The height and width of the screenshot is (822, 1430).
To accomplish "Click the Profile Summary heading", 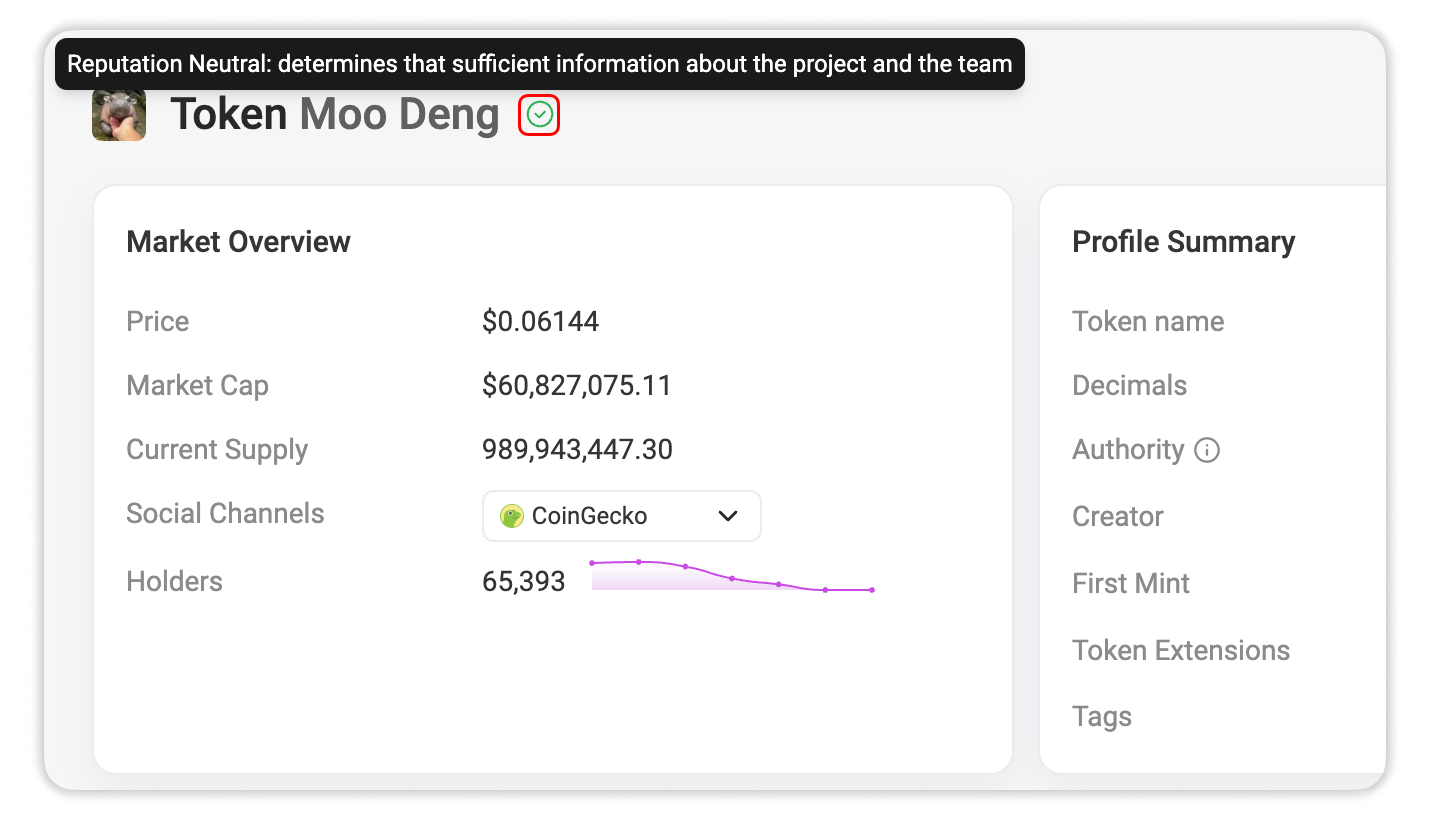I will pos(1184,242).
